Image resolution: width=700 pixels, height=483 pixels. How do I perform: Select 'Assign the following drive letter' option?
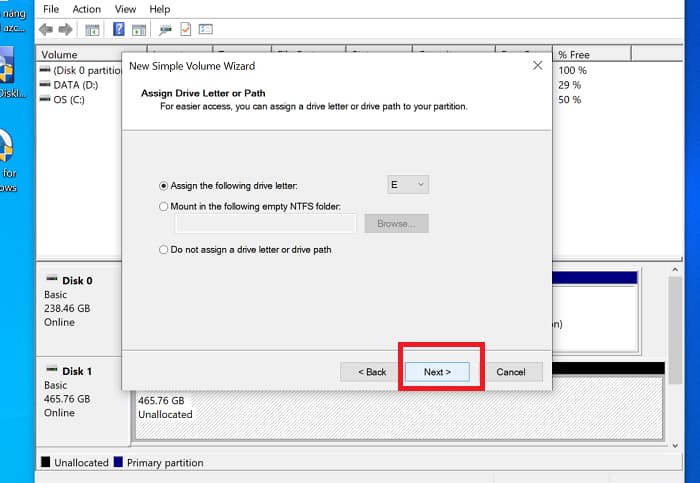(x=164, y=185)
